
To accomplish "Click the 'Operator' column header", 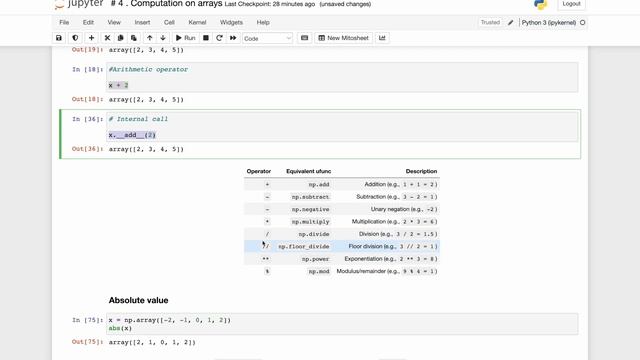I will (258, 171).
